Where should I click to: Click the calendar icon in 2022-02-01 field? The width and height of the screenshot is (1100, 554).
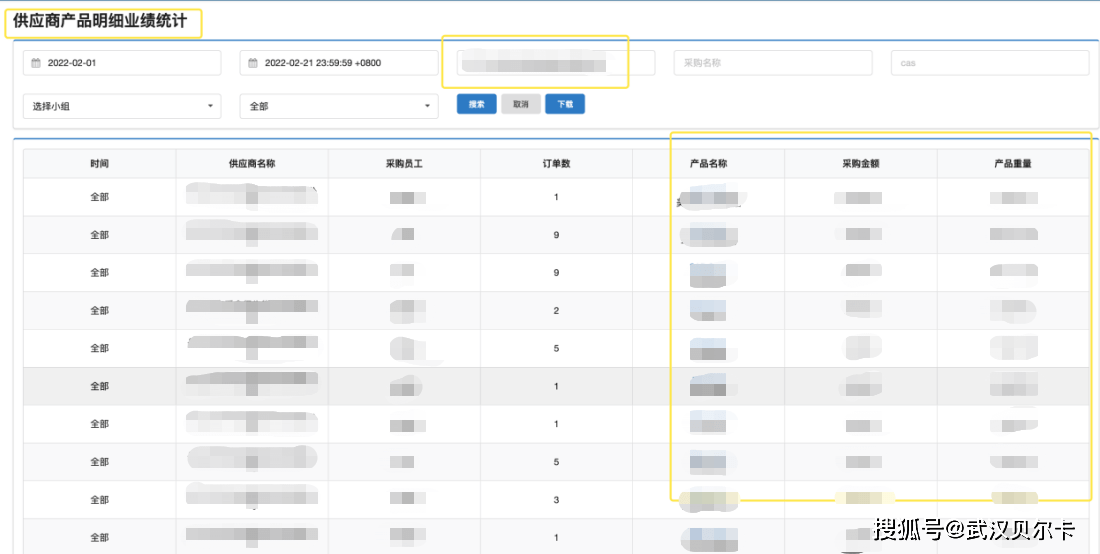pyautogui.click(x=36, y=63)
